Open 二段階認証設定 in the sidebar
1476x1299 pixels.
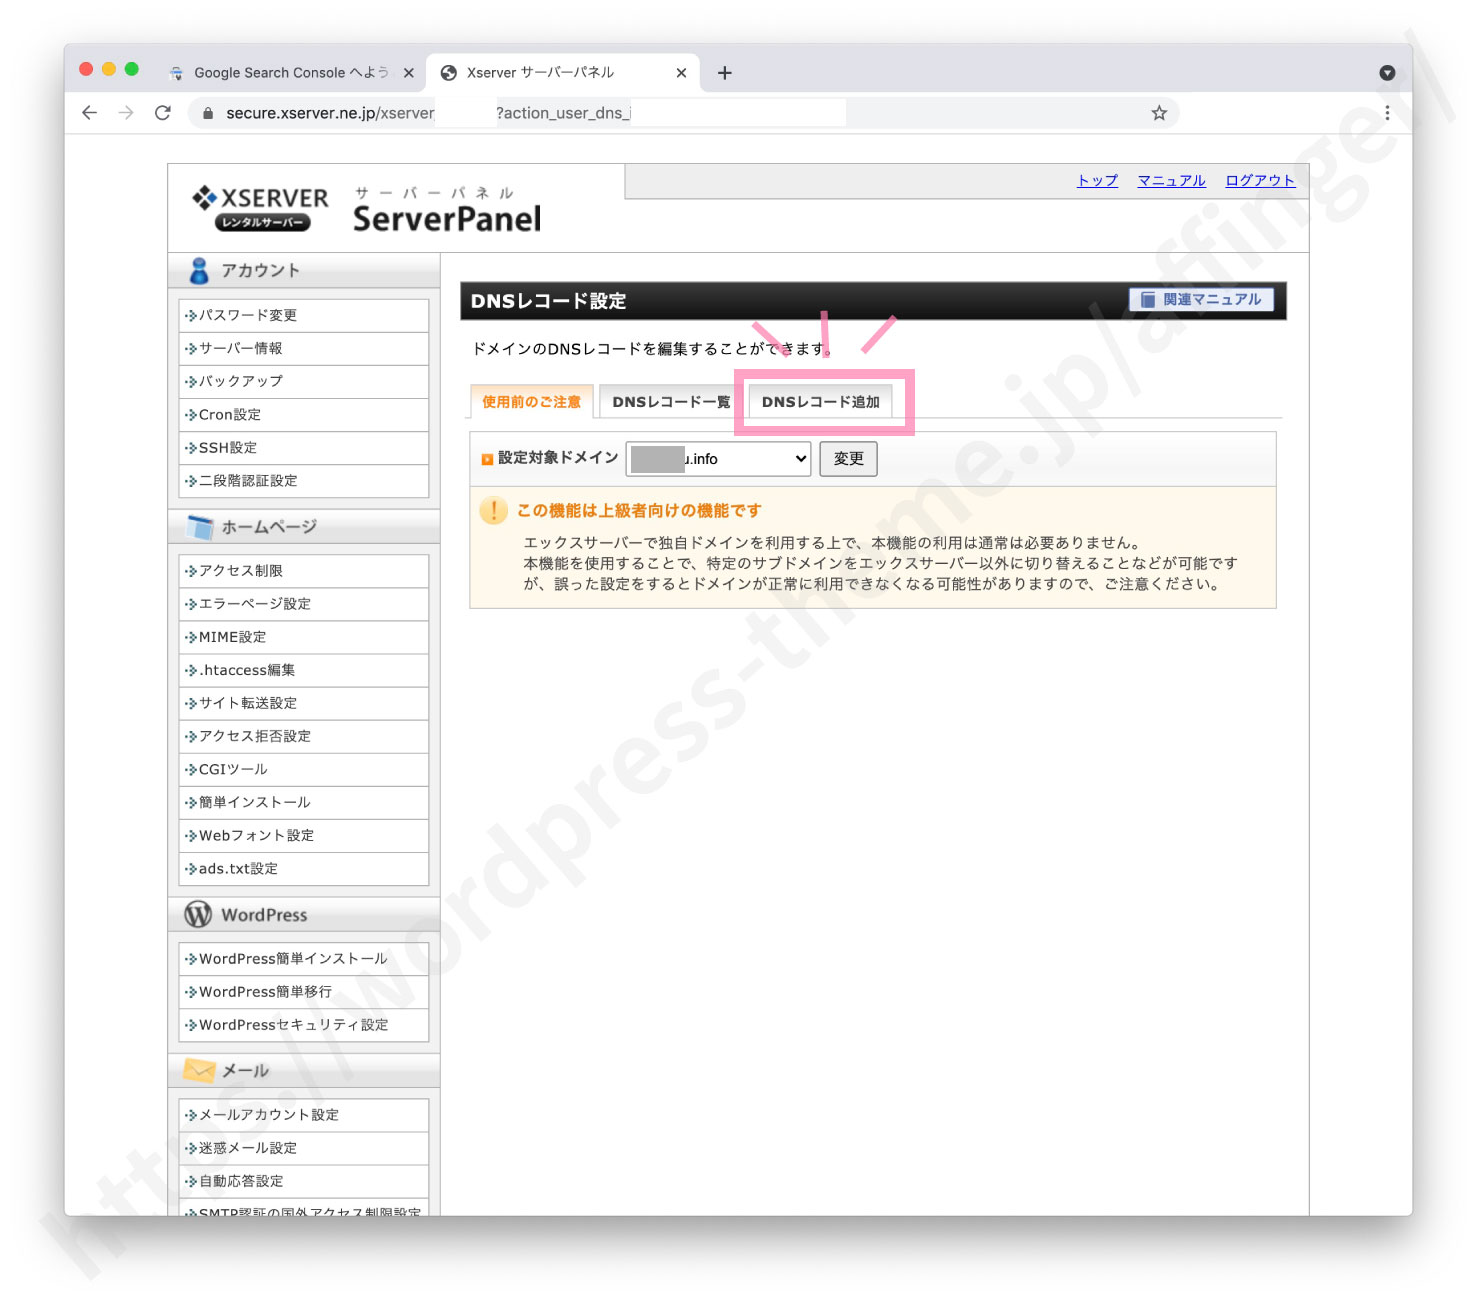point(304,480)
